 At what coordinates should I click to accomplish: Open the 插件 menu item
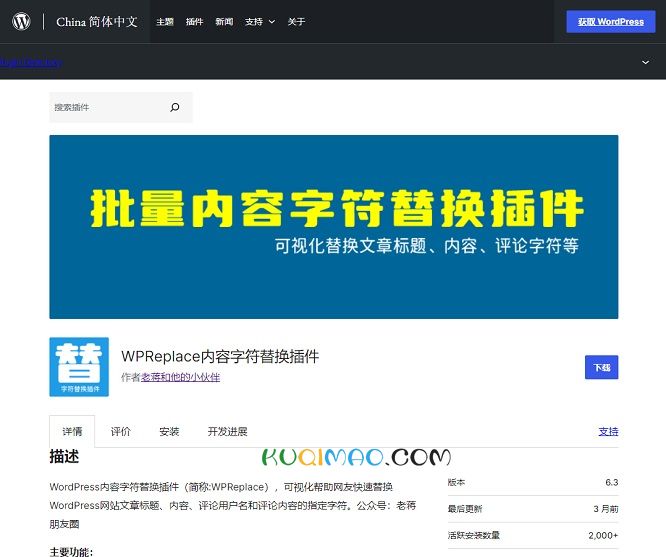click(x=195, y=22)
